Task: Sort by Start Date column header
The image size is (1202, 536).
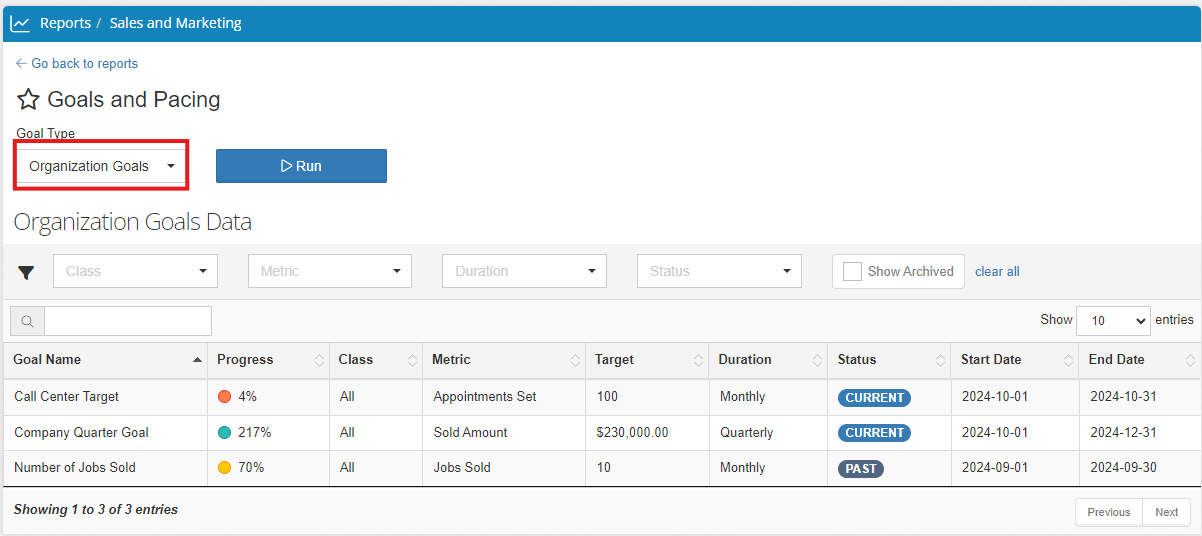Action: coord(1015,360)
